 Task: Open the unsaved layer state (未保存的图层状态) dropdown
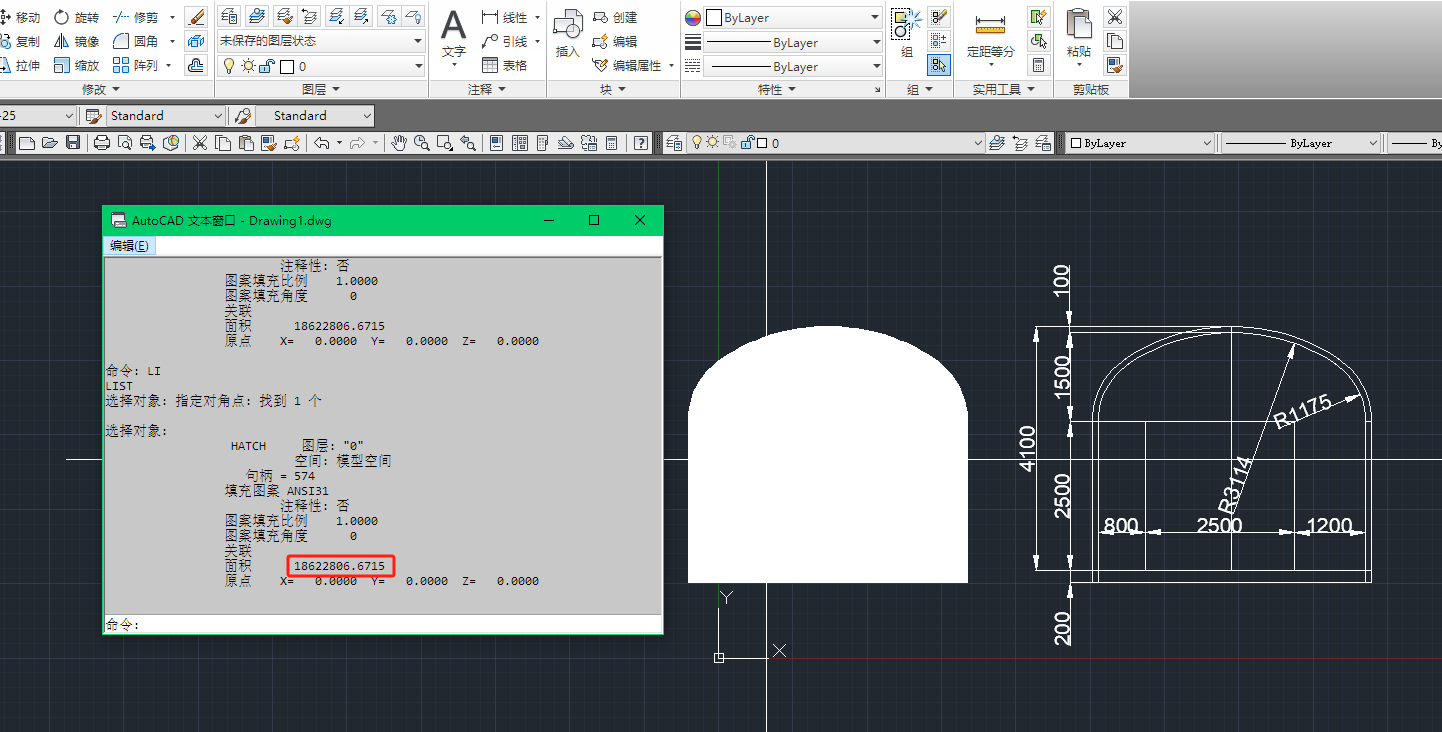click(x=321, y=41)
